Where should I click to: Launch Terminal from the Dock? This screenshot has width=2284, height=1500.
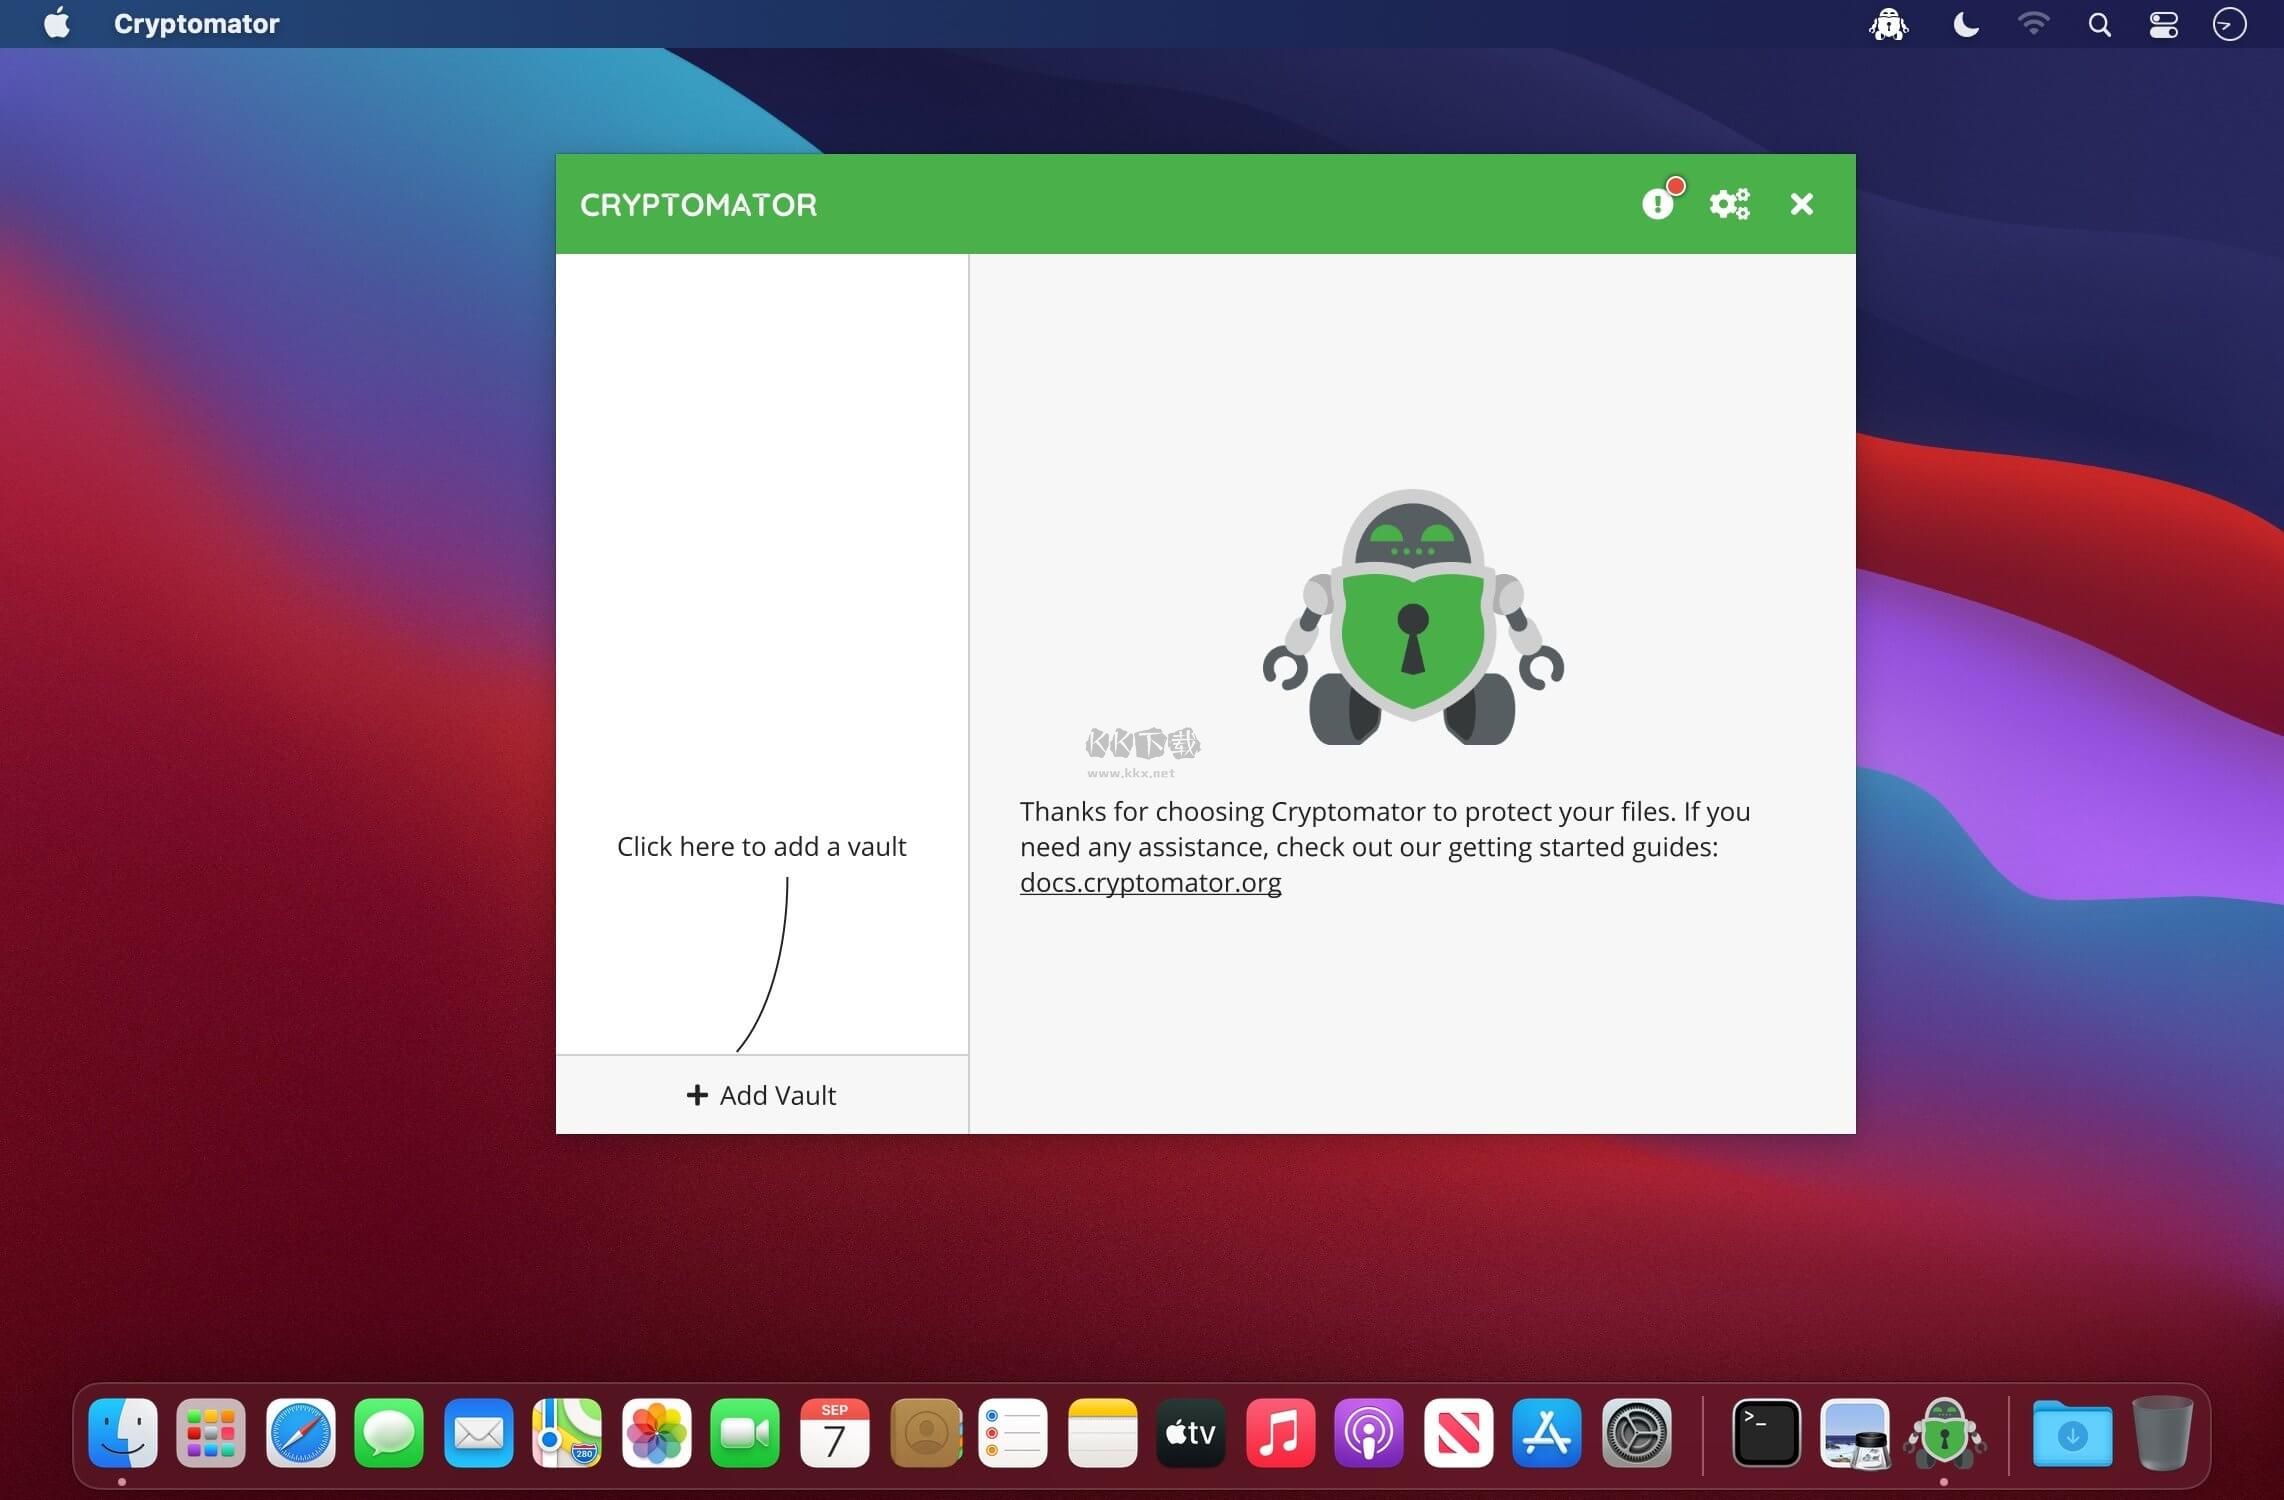tap(1766, 1433)
